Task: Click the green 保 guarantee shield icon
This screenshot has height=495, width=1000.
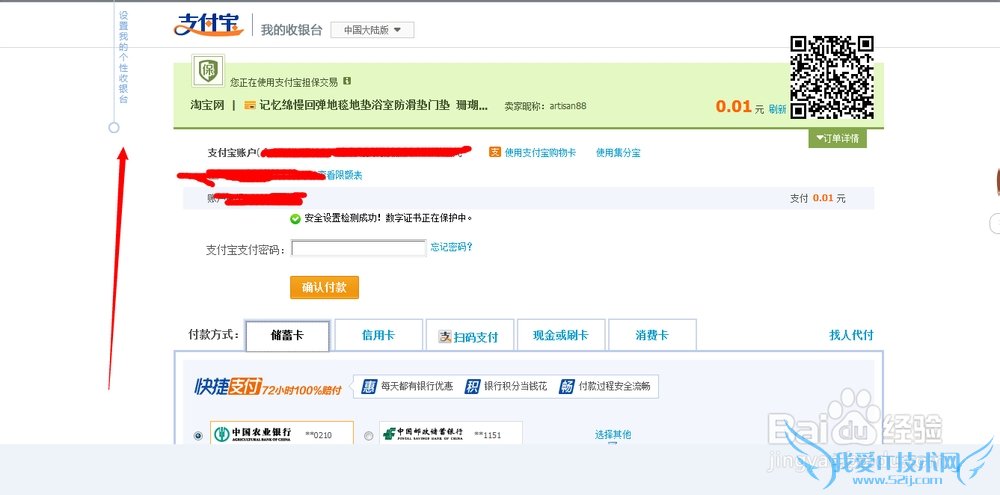Action: (x=208, y=71)
